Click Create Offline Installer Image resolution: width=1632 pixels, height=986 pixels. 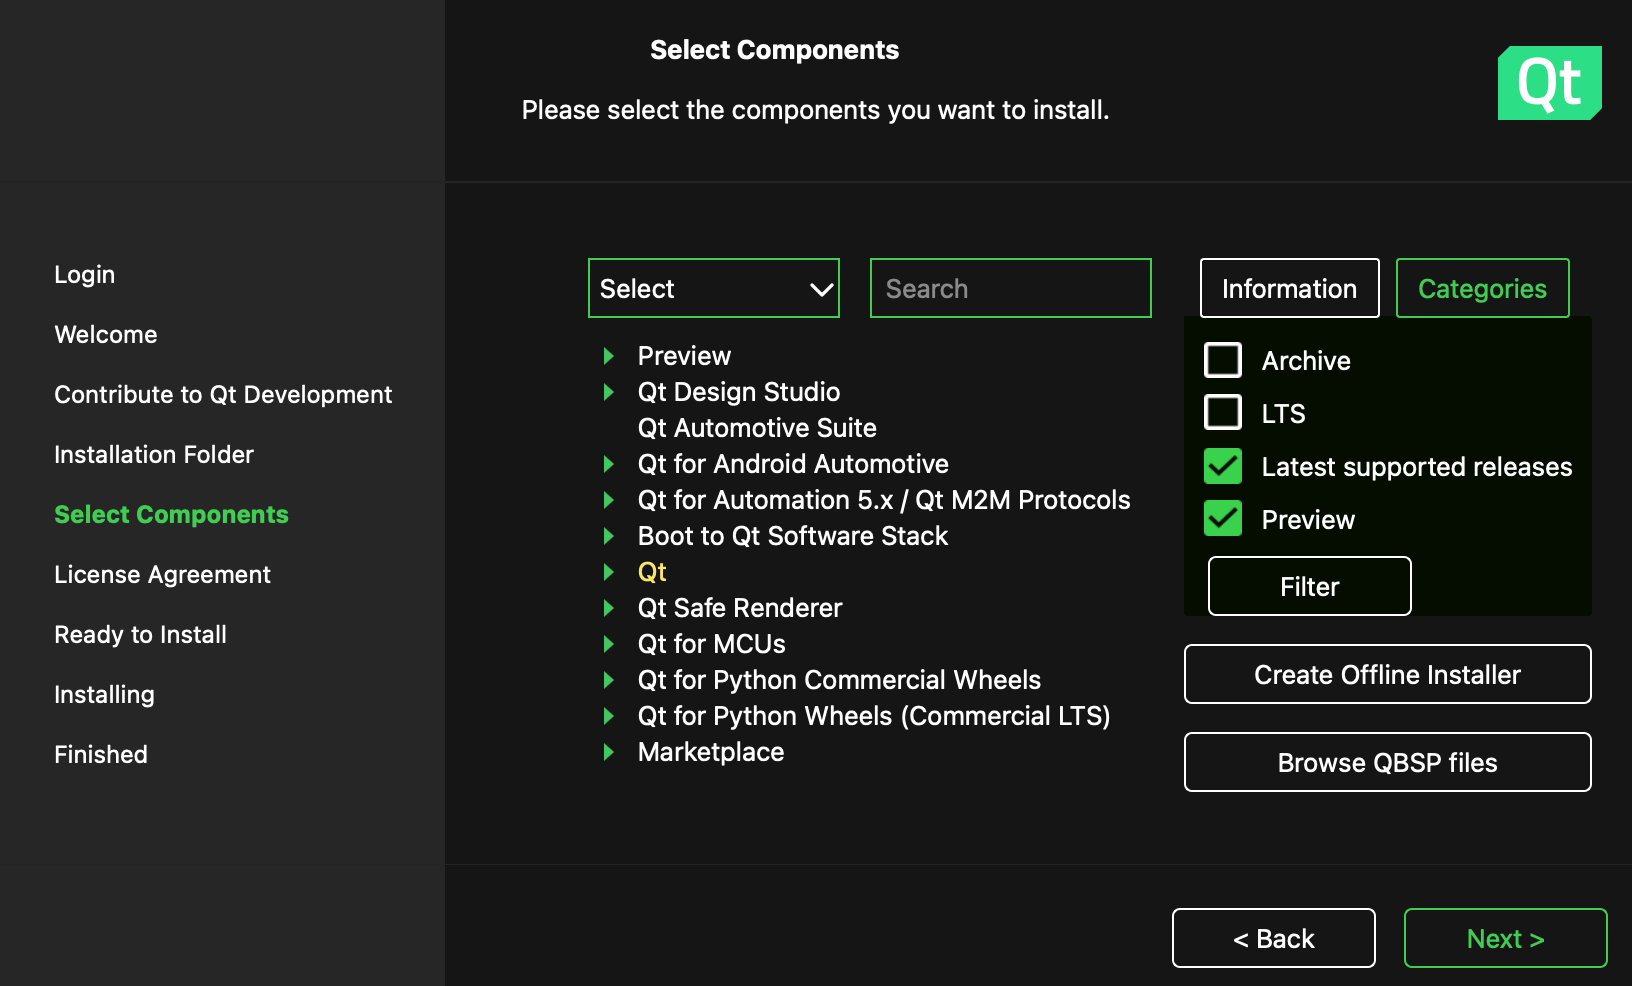(1387, 674)
